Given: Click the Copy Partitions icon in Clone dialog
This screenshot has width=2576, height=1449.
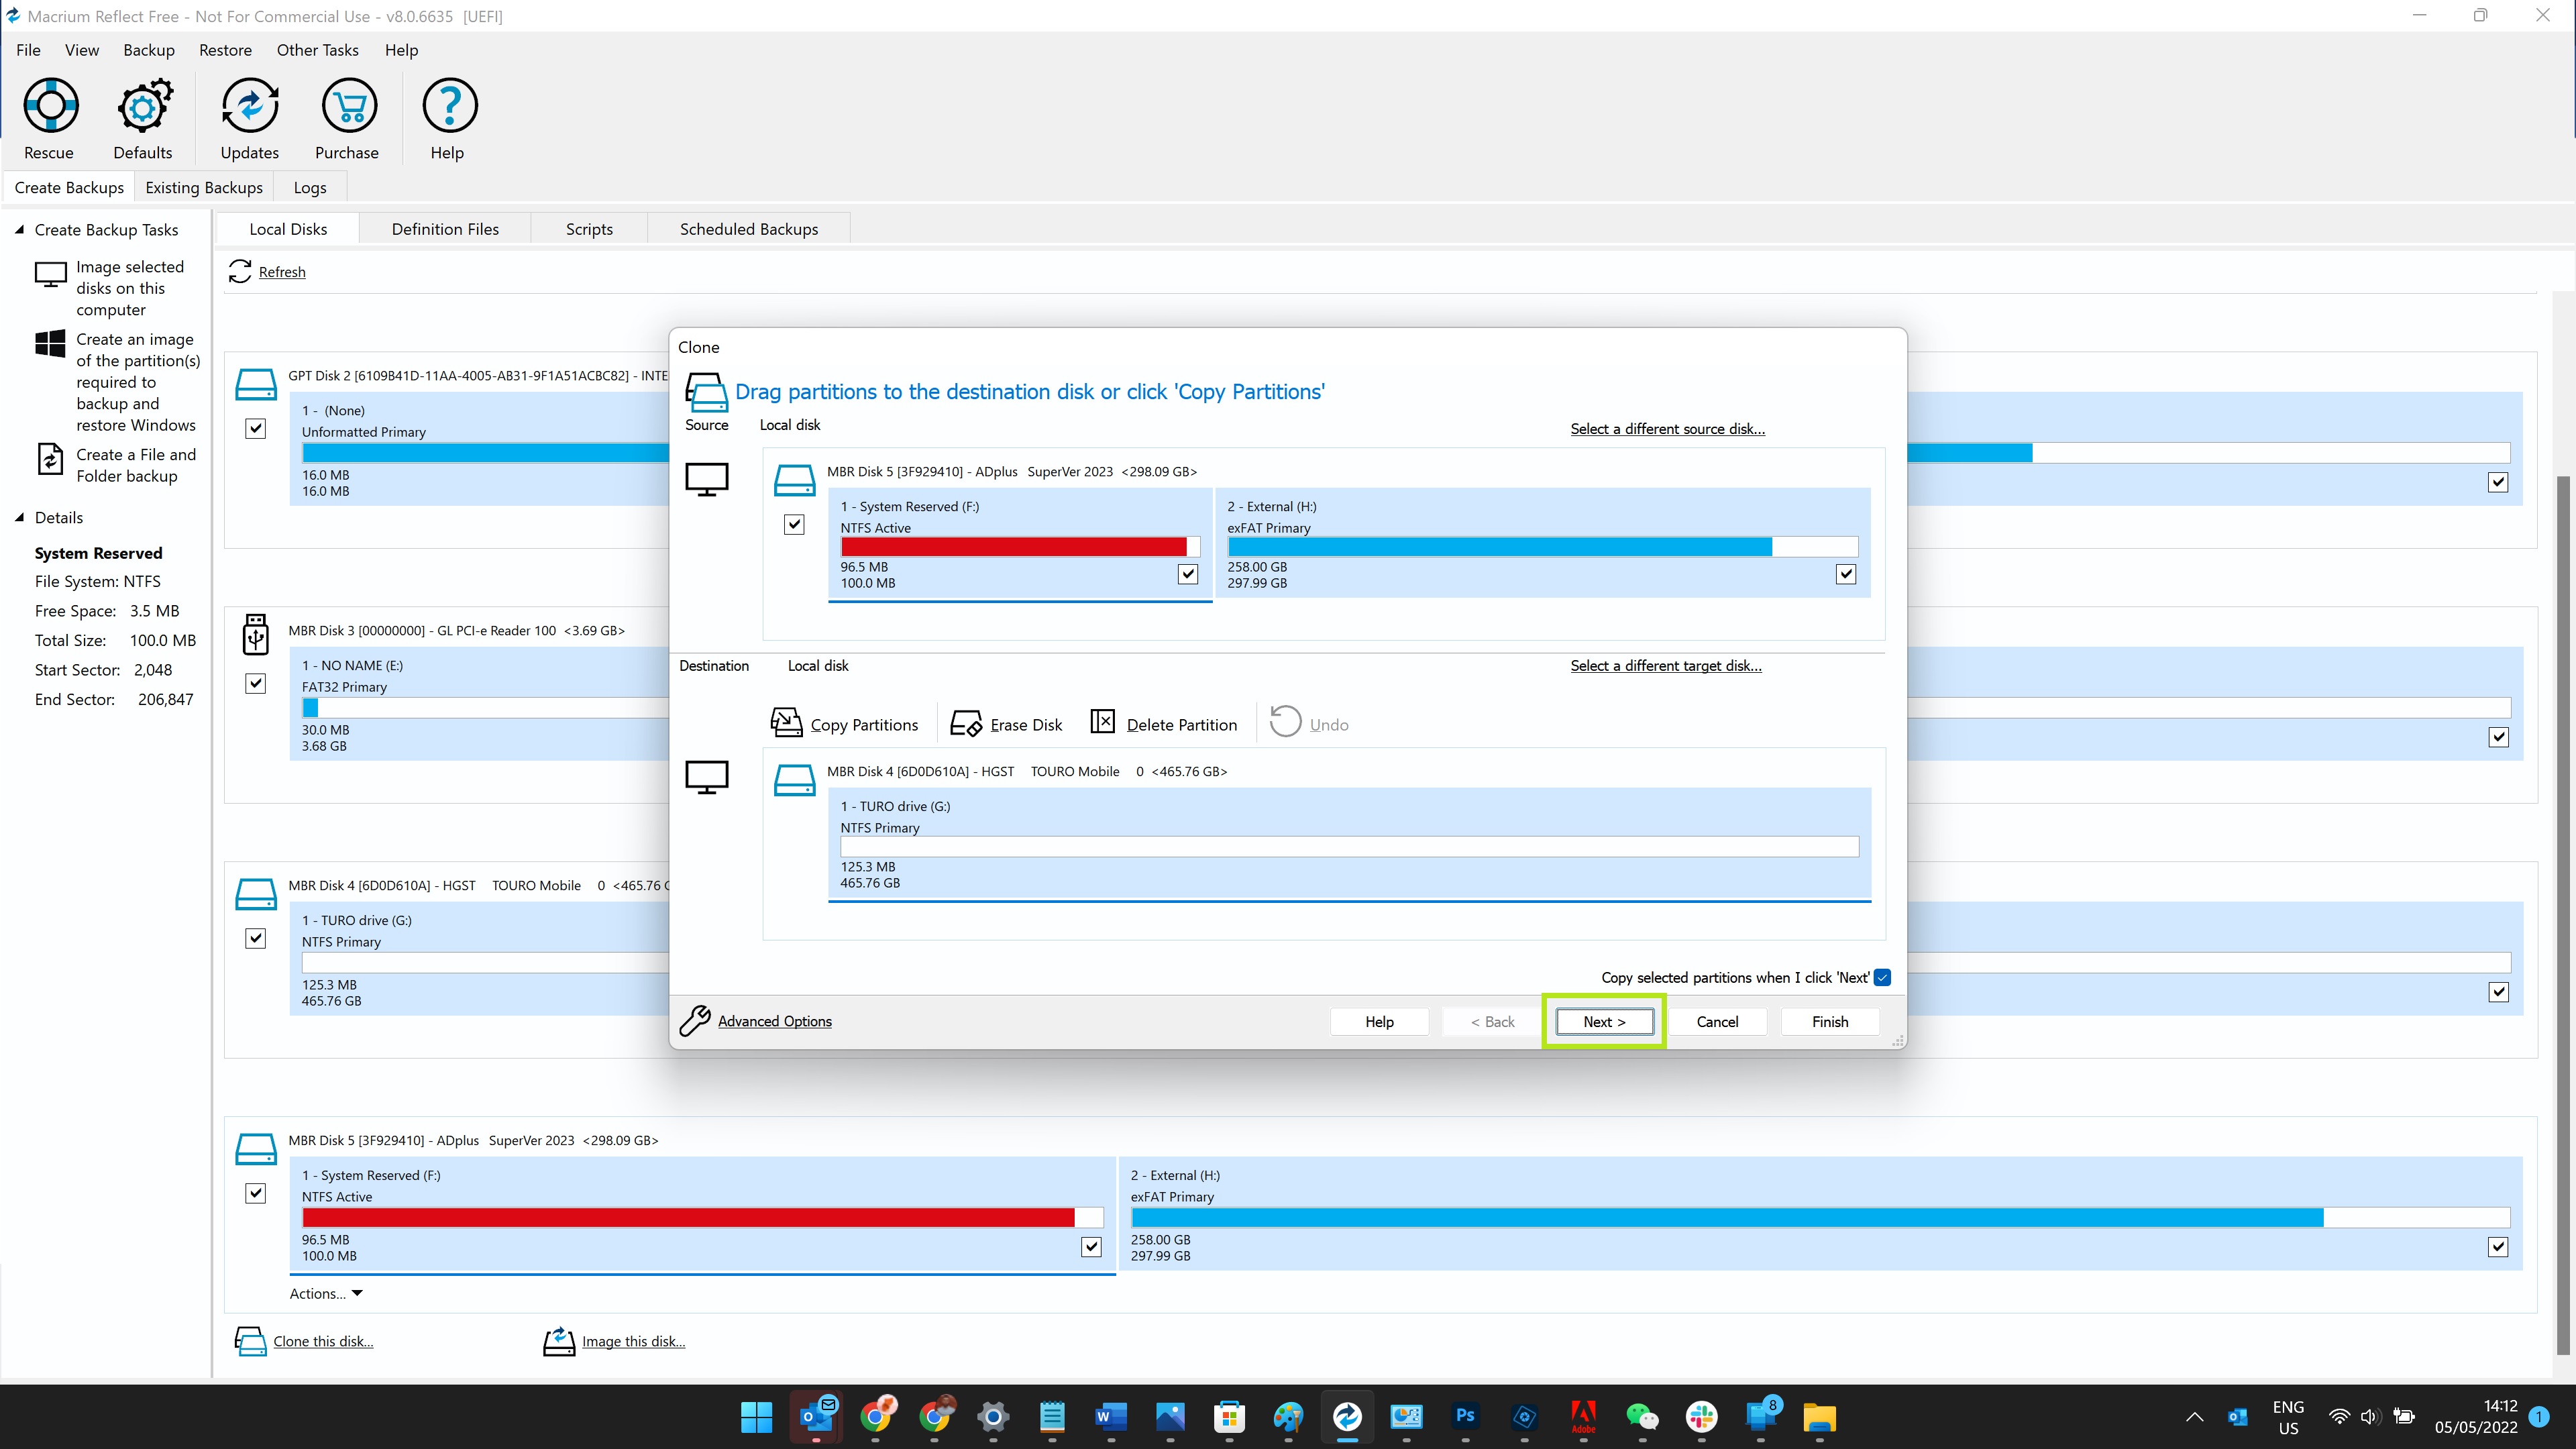Looking at the screenshot, I should (x=786, y=723).
